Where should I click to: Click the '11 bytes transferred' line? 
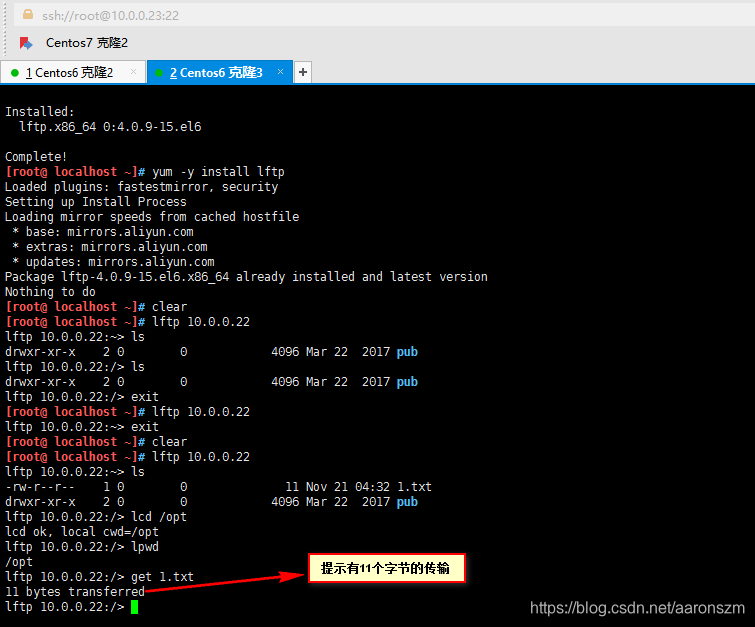coord(75,592)
